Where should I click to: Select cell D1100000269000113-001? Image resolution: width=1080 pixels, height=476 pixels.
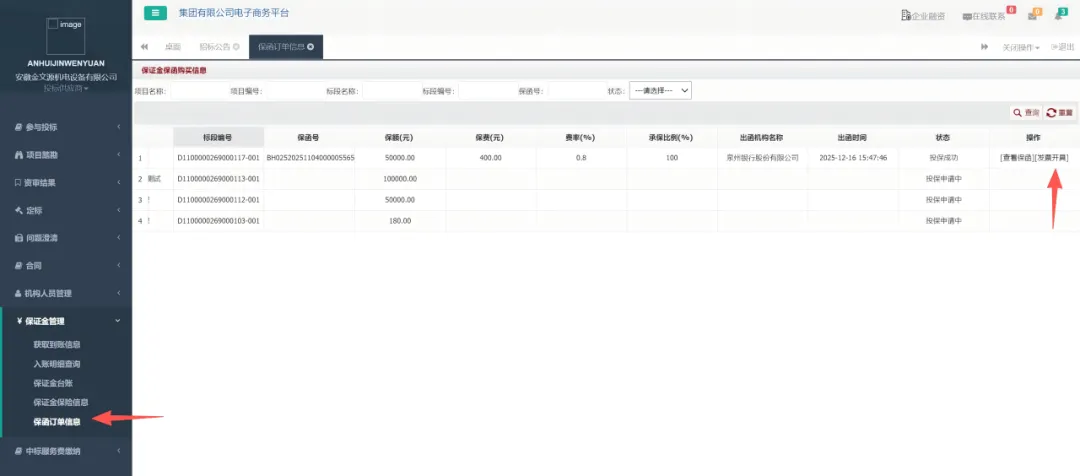(x=218, y=179)
